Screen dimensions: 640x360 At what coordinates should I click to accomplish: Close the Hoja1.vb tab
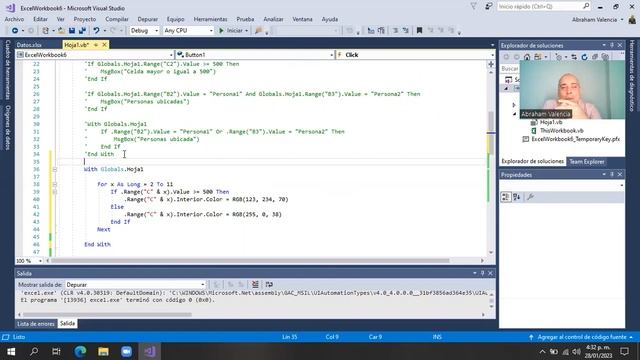[104, 45]
